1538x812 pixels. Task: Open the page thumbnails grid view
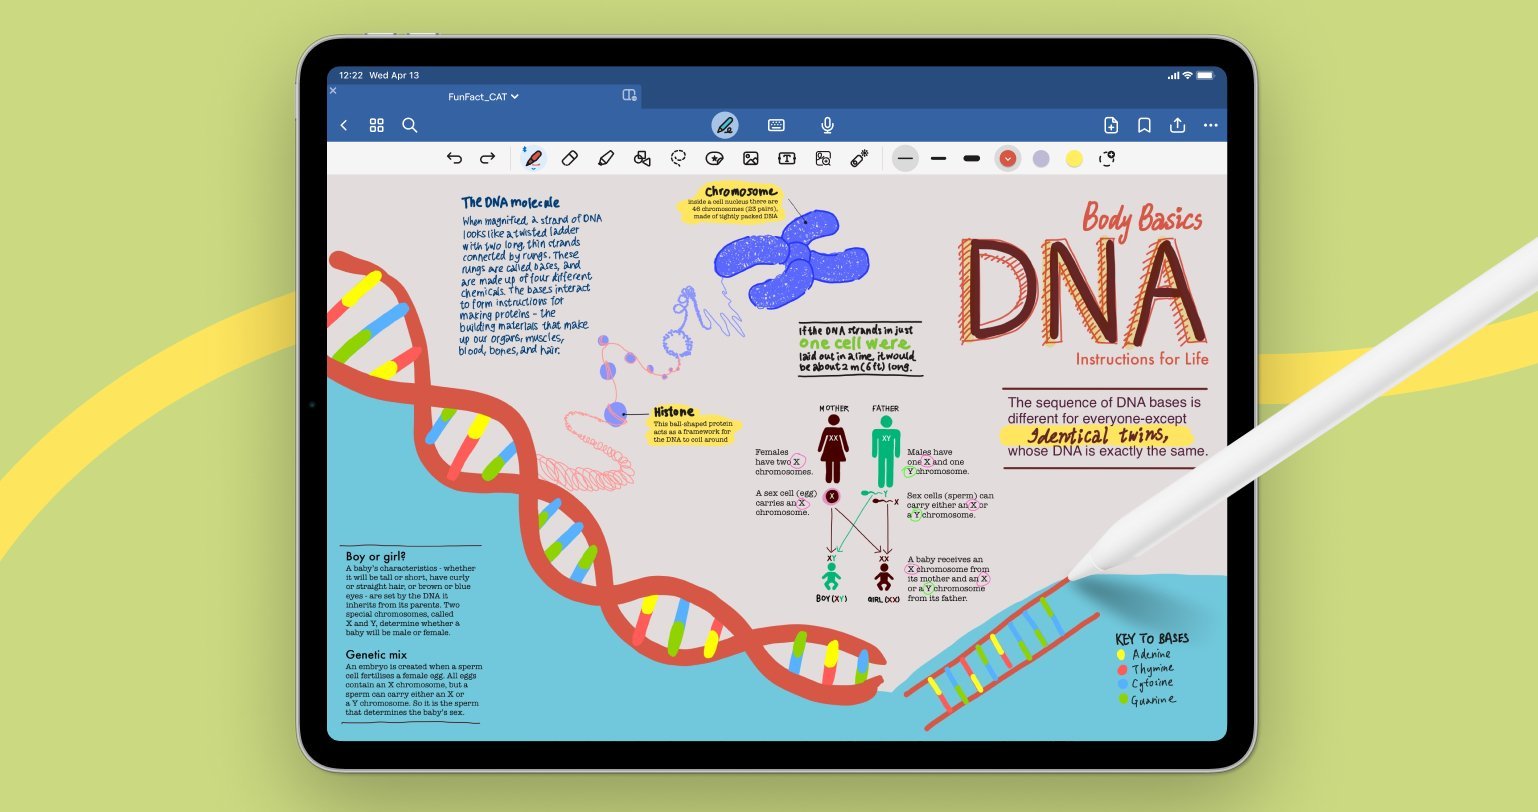point(377,125)
